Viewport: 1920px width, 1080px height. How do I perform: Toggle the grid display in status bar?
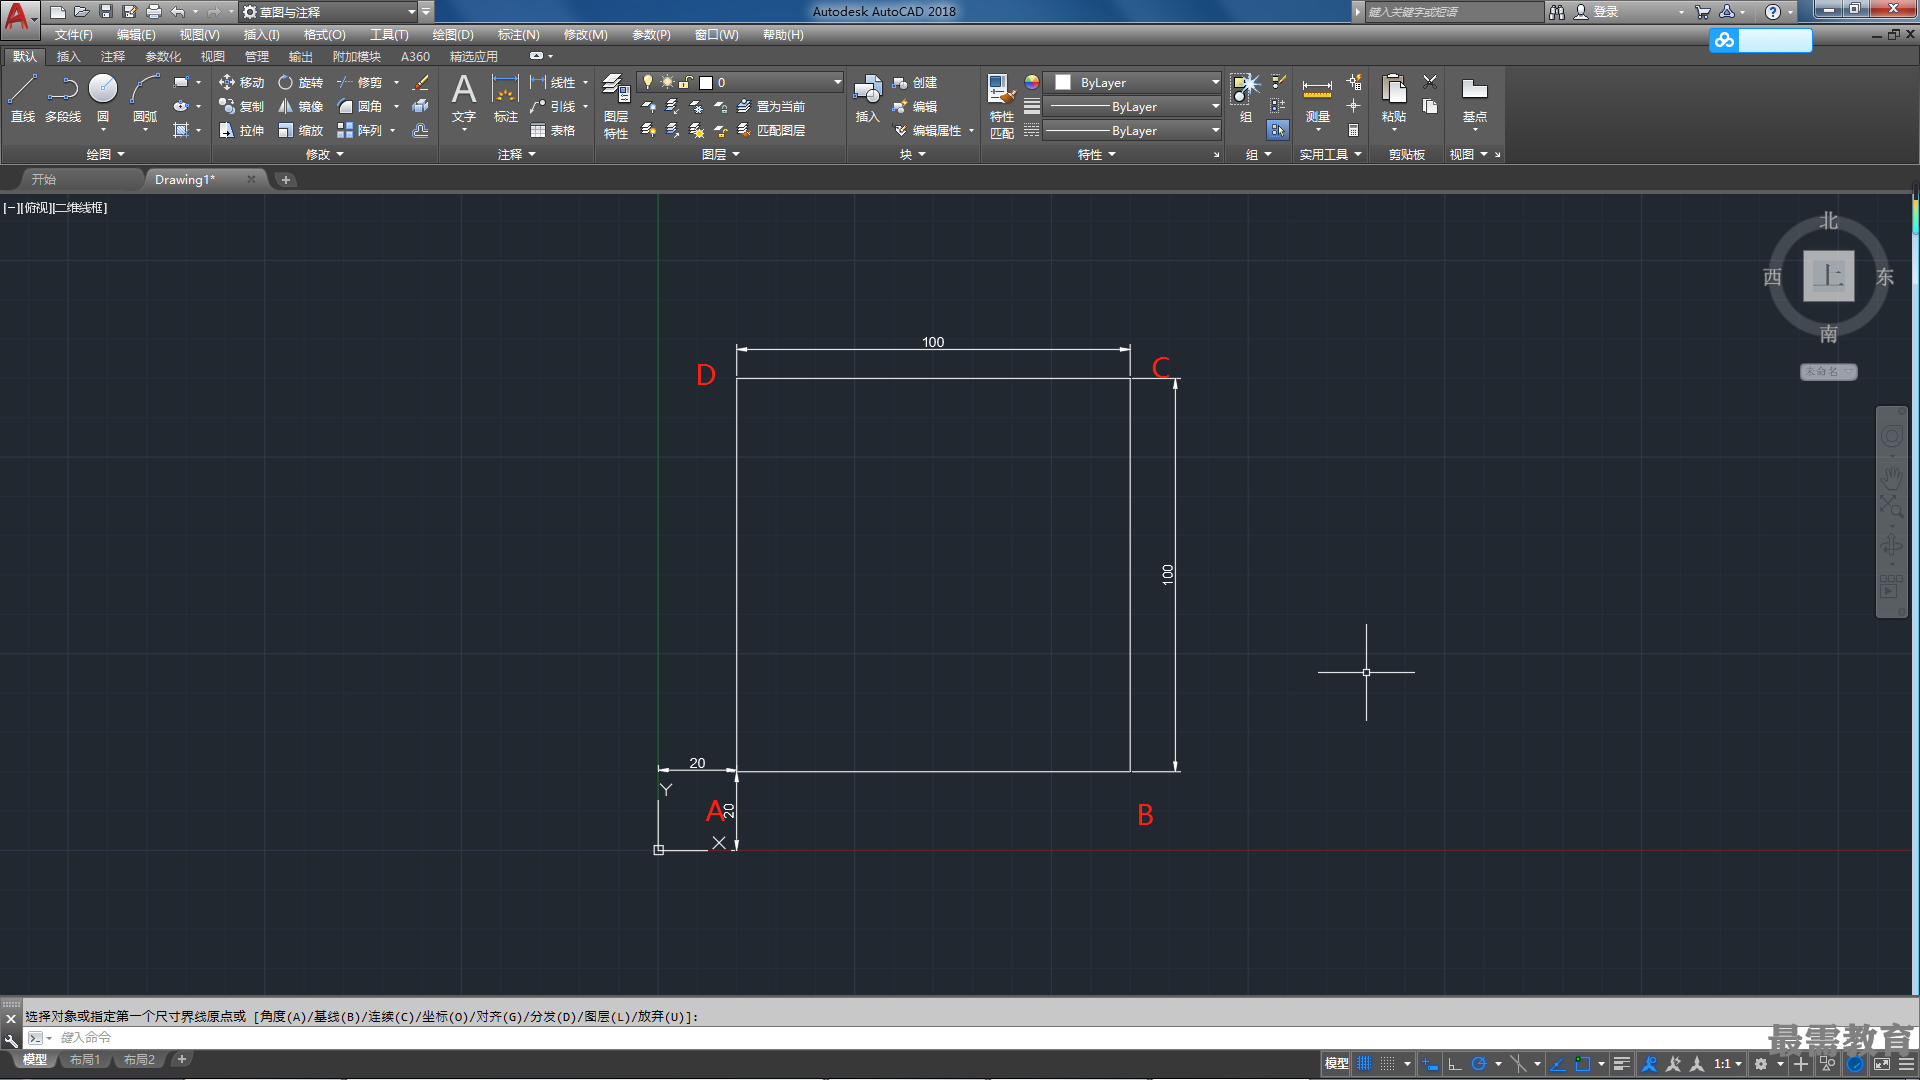pos(1364,1063)
